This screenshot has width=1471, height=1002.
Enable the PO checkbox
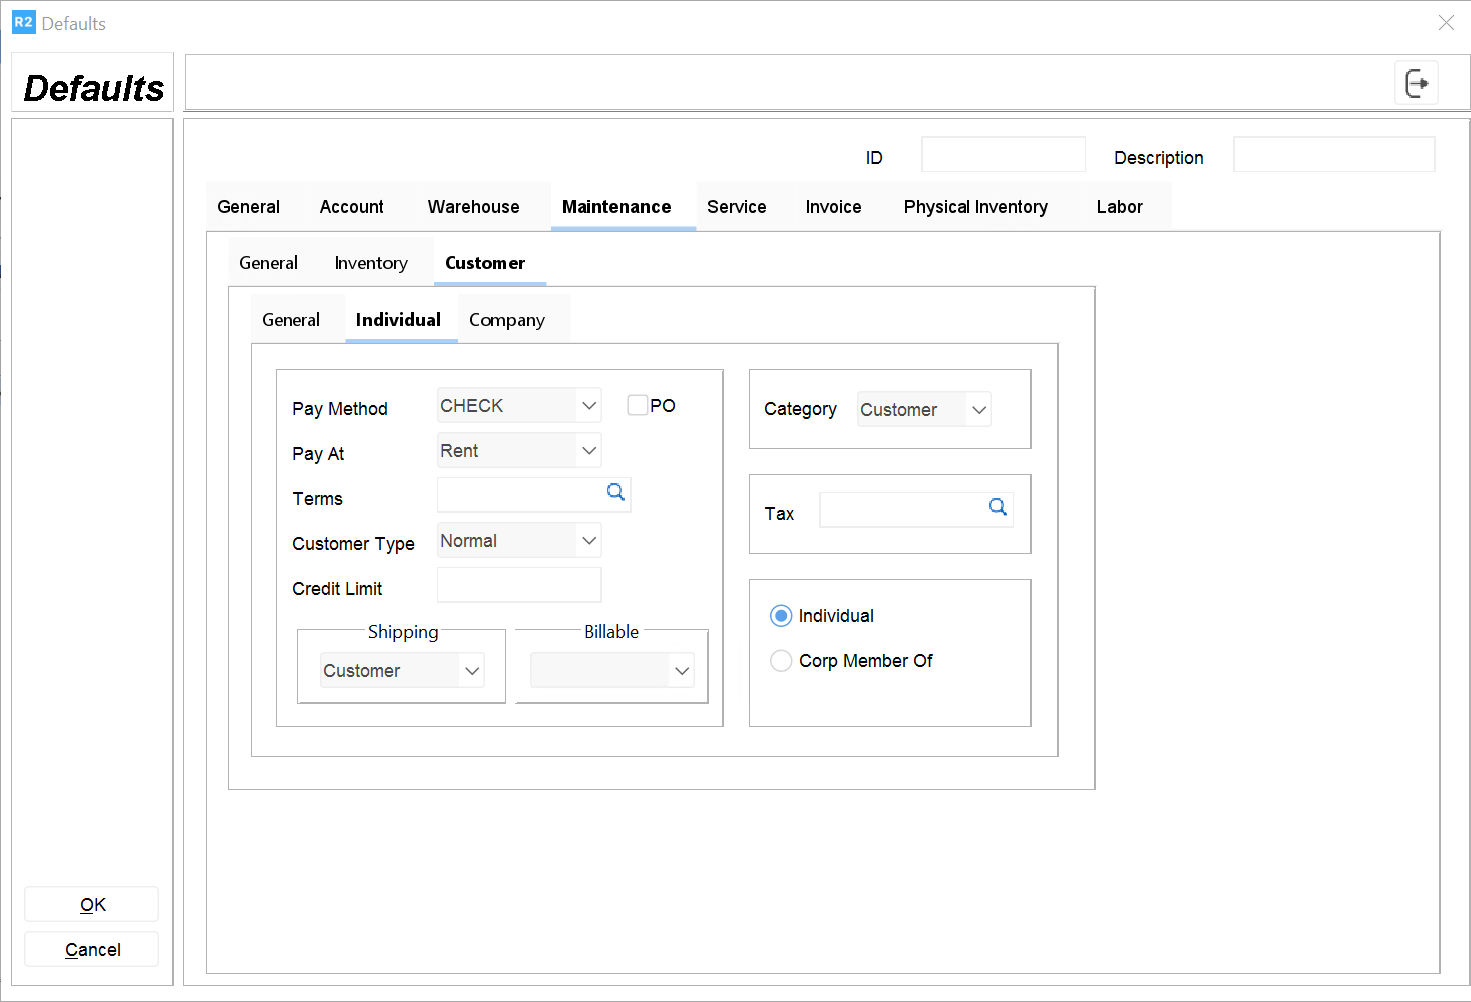[638, 405]
